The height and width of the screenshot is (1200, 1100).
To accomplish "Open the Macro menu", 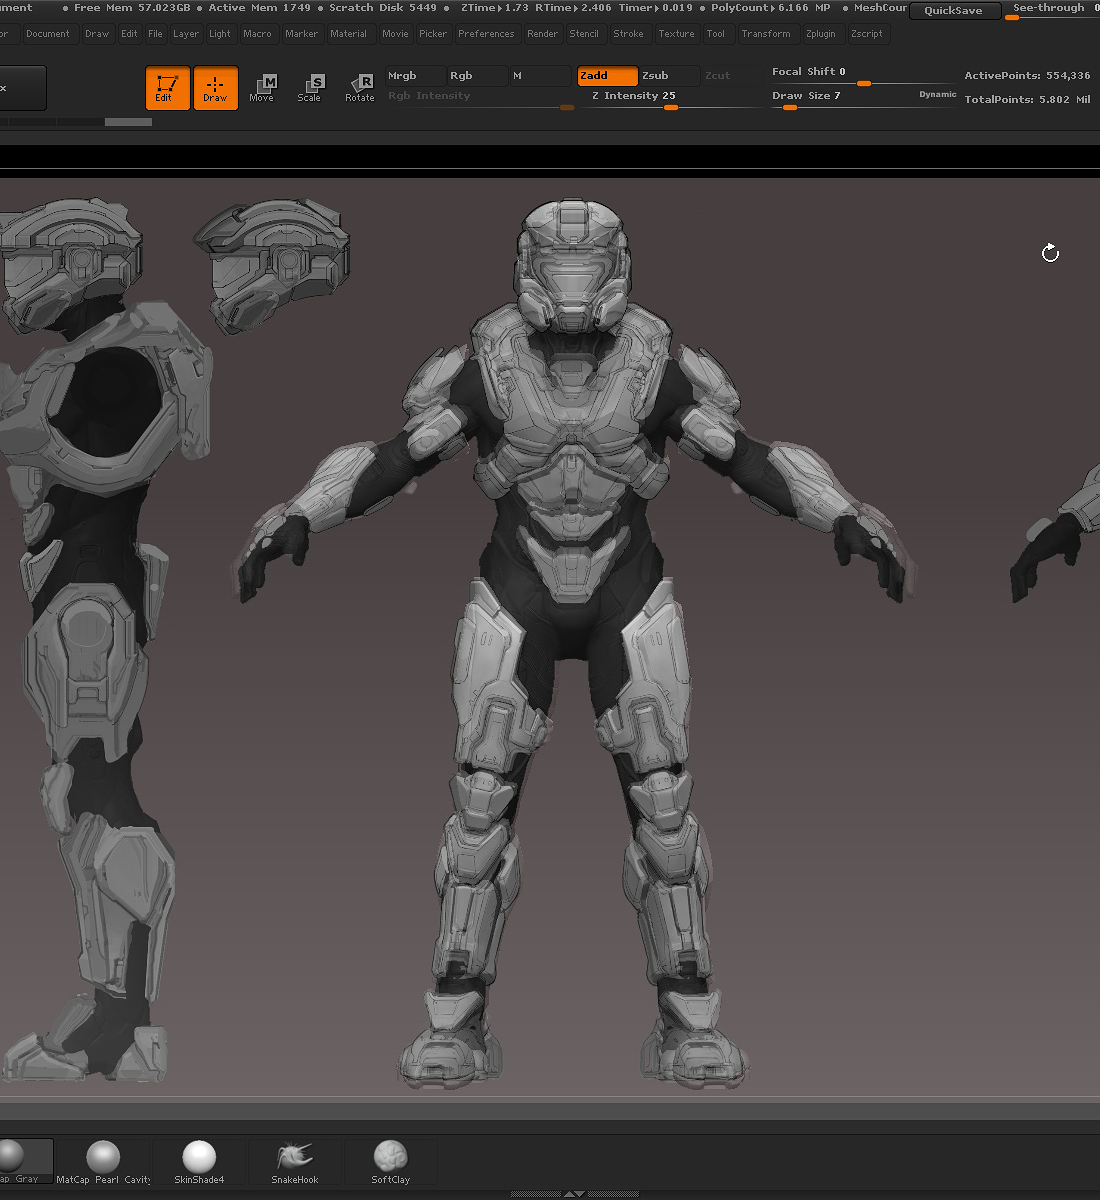I will [x=257, y=34].
